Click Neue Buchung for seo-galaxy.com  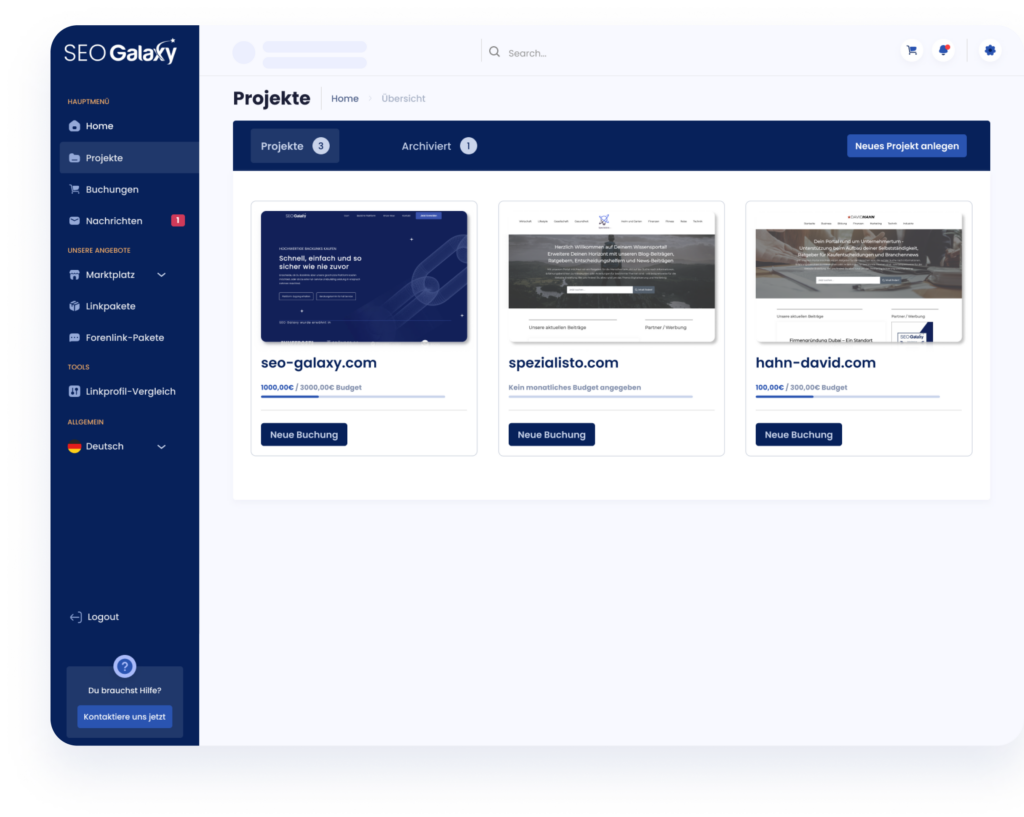(304, 435)
